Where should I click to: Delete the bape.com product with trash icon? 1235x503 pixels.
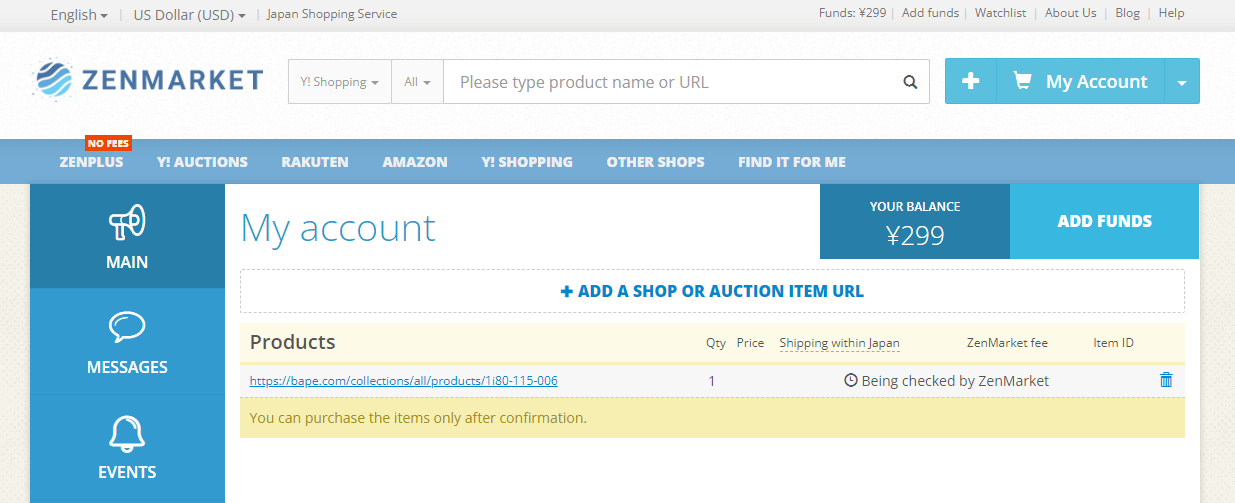click(x=1165, y=380)
